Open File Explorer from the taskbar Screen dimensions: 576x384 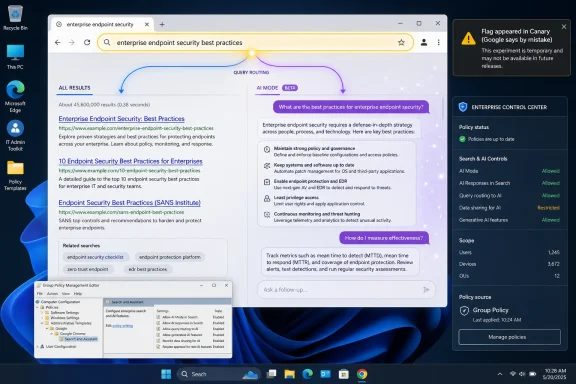[x=289, y=374]
